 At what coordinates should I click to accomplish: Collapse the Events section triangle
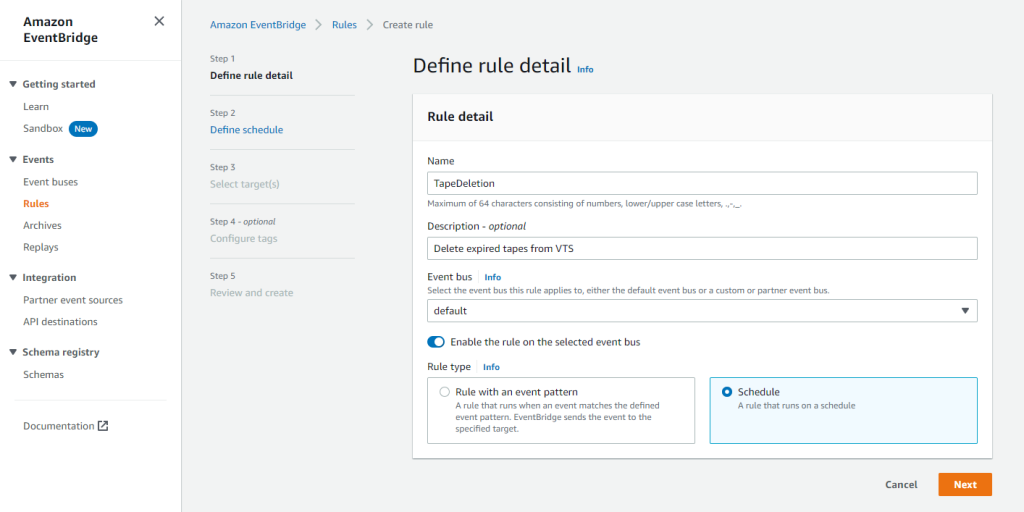pyautogui.click(x=13, y=159)
